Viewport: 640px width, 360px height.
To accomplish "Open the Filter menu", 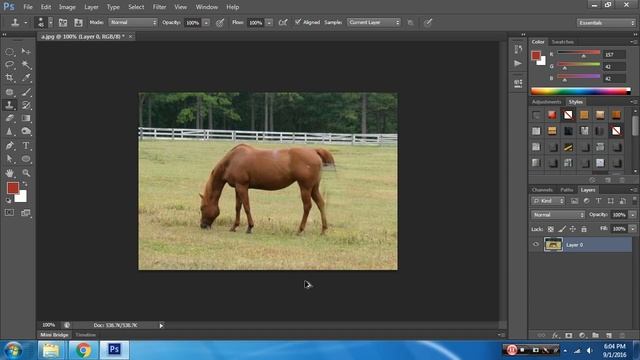I will click(159, 7).
